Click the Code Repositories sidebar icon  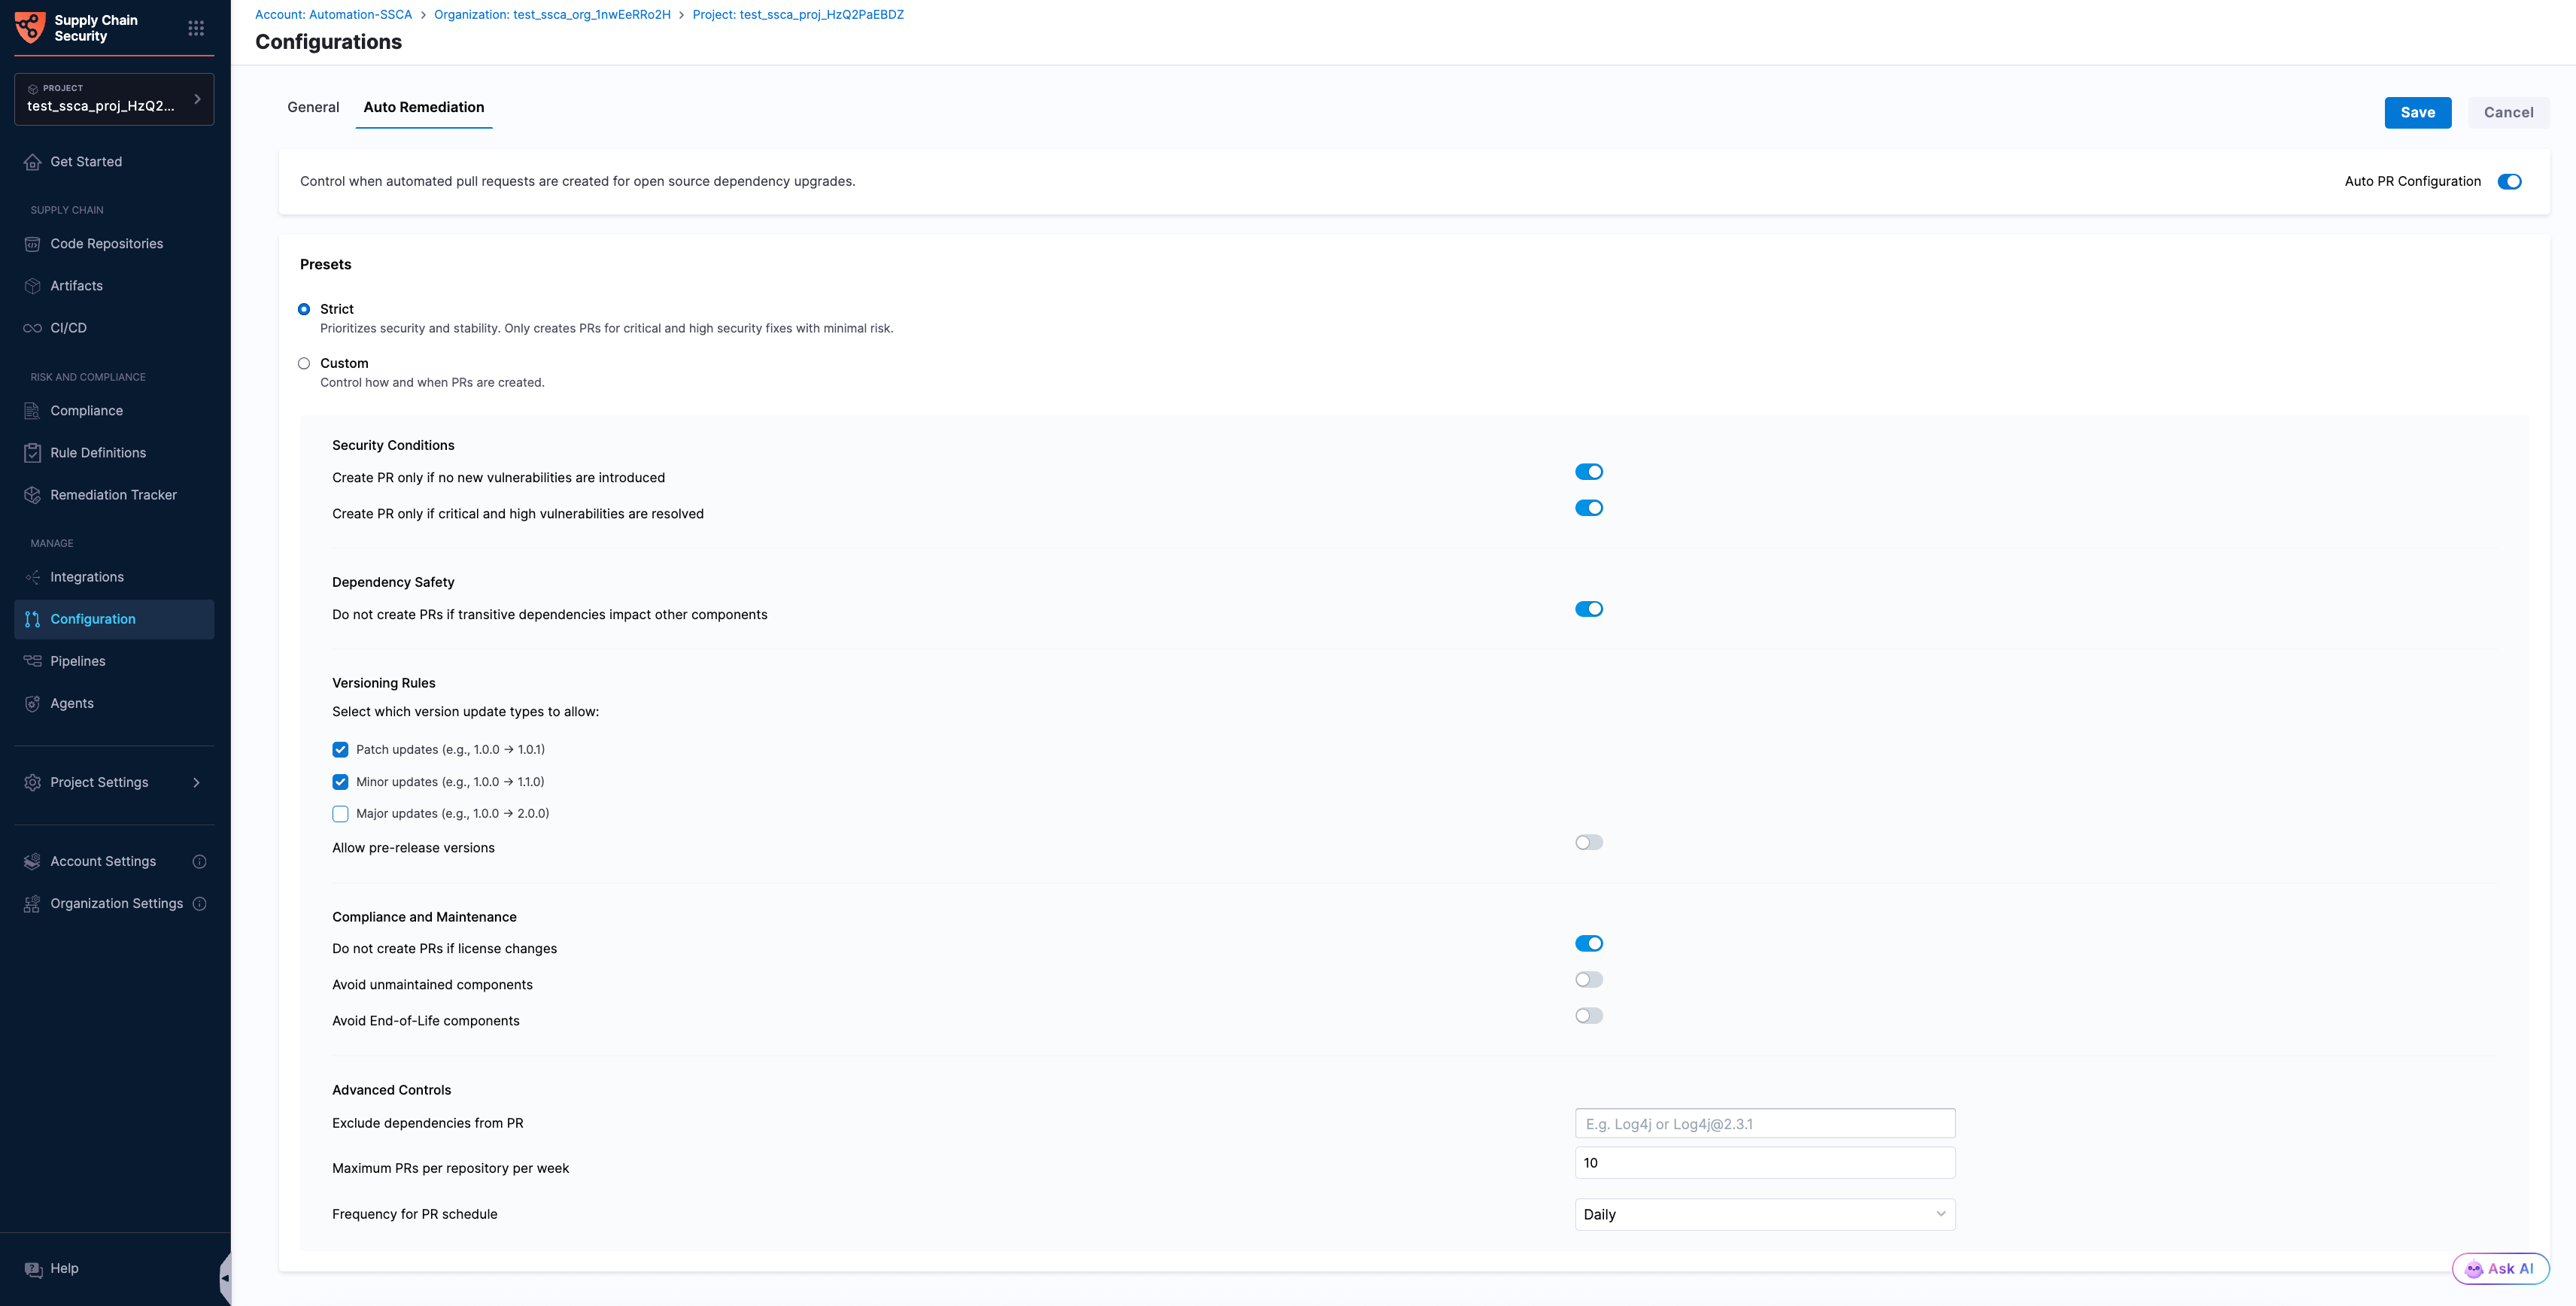tap(32, 244)
